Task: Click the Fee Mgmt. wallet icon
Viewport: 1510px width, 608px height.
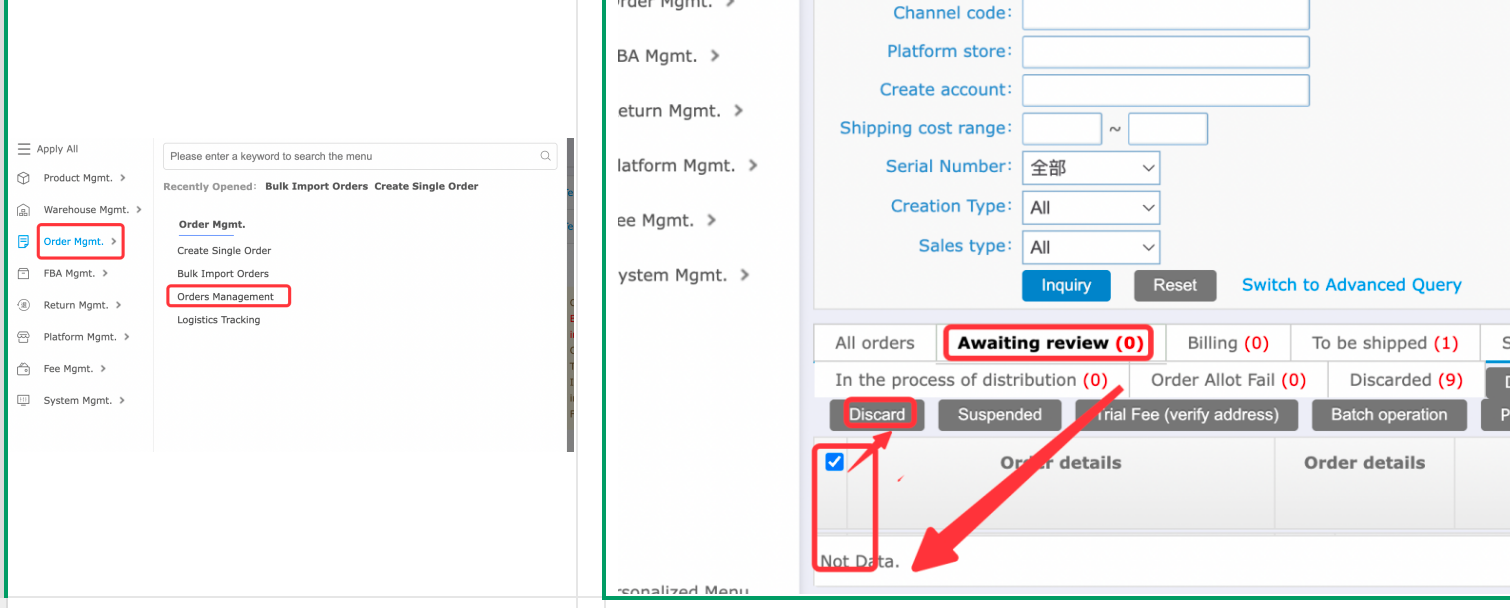Action: 24,369
